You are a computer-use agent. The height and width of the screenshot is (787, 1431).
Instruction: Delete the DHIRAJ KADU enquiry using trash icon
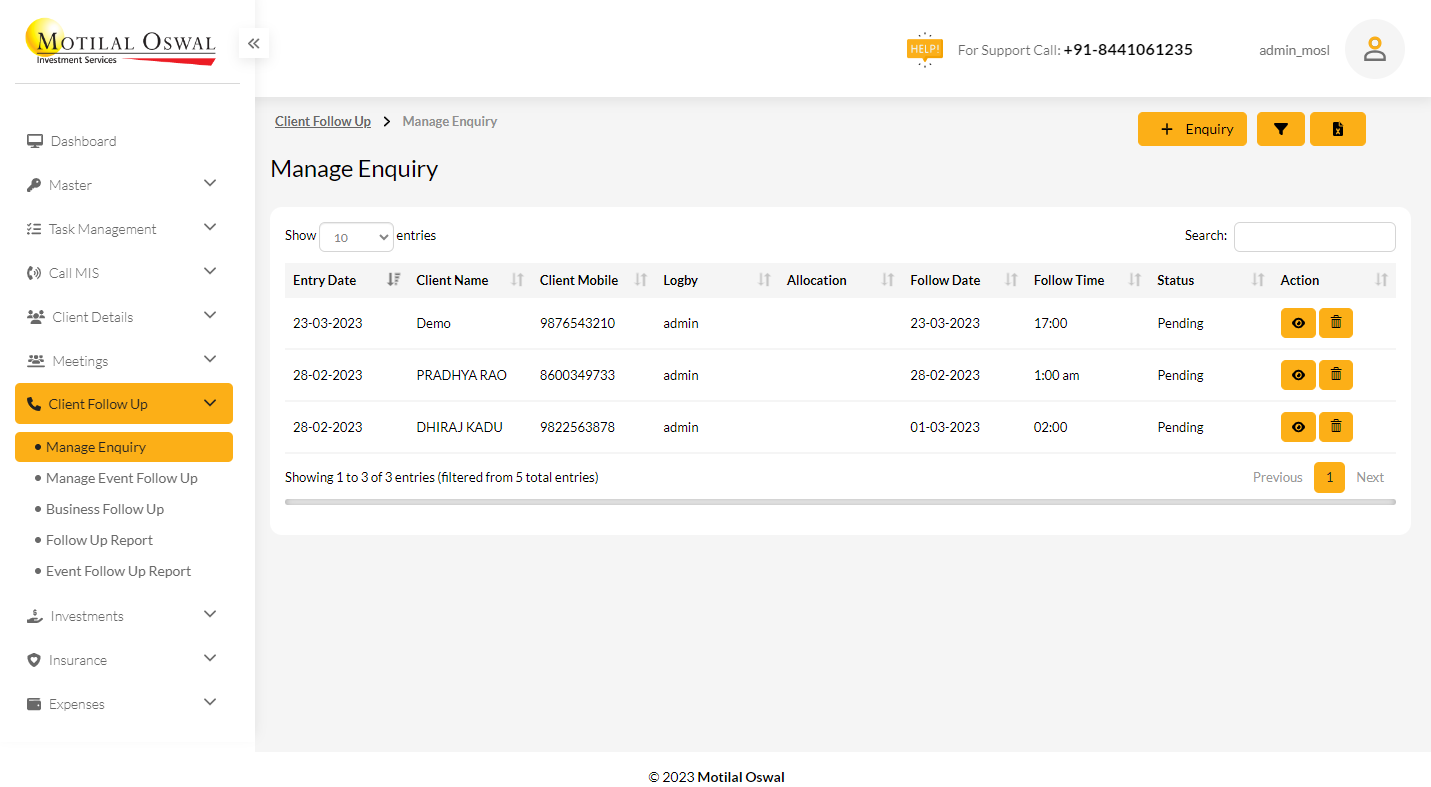pyautogui.click(x=1336, y=427)
